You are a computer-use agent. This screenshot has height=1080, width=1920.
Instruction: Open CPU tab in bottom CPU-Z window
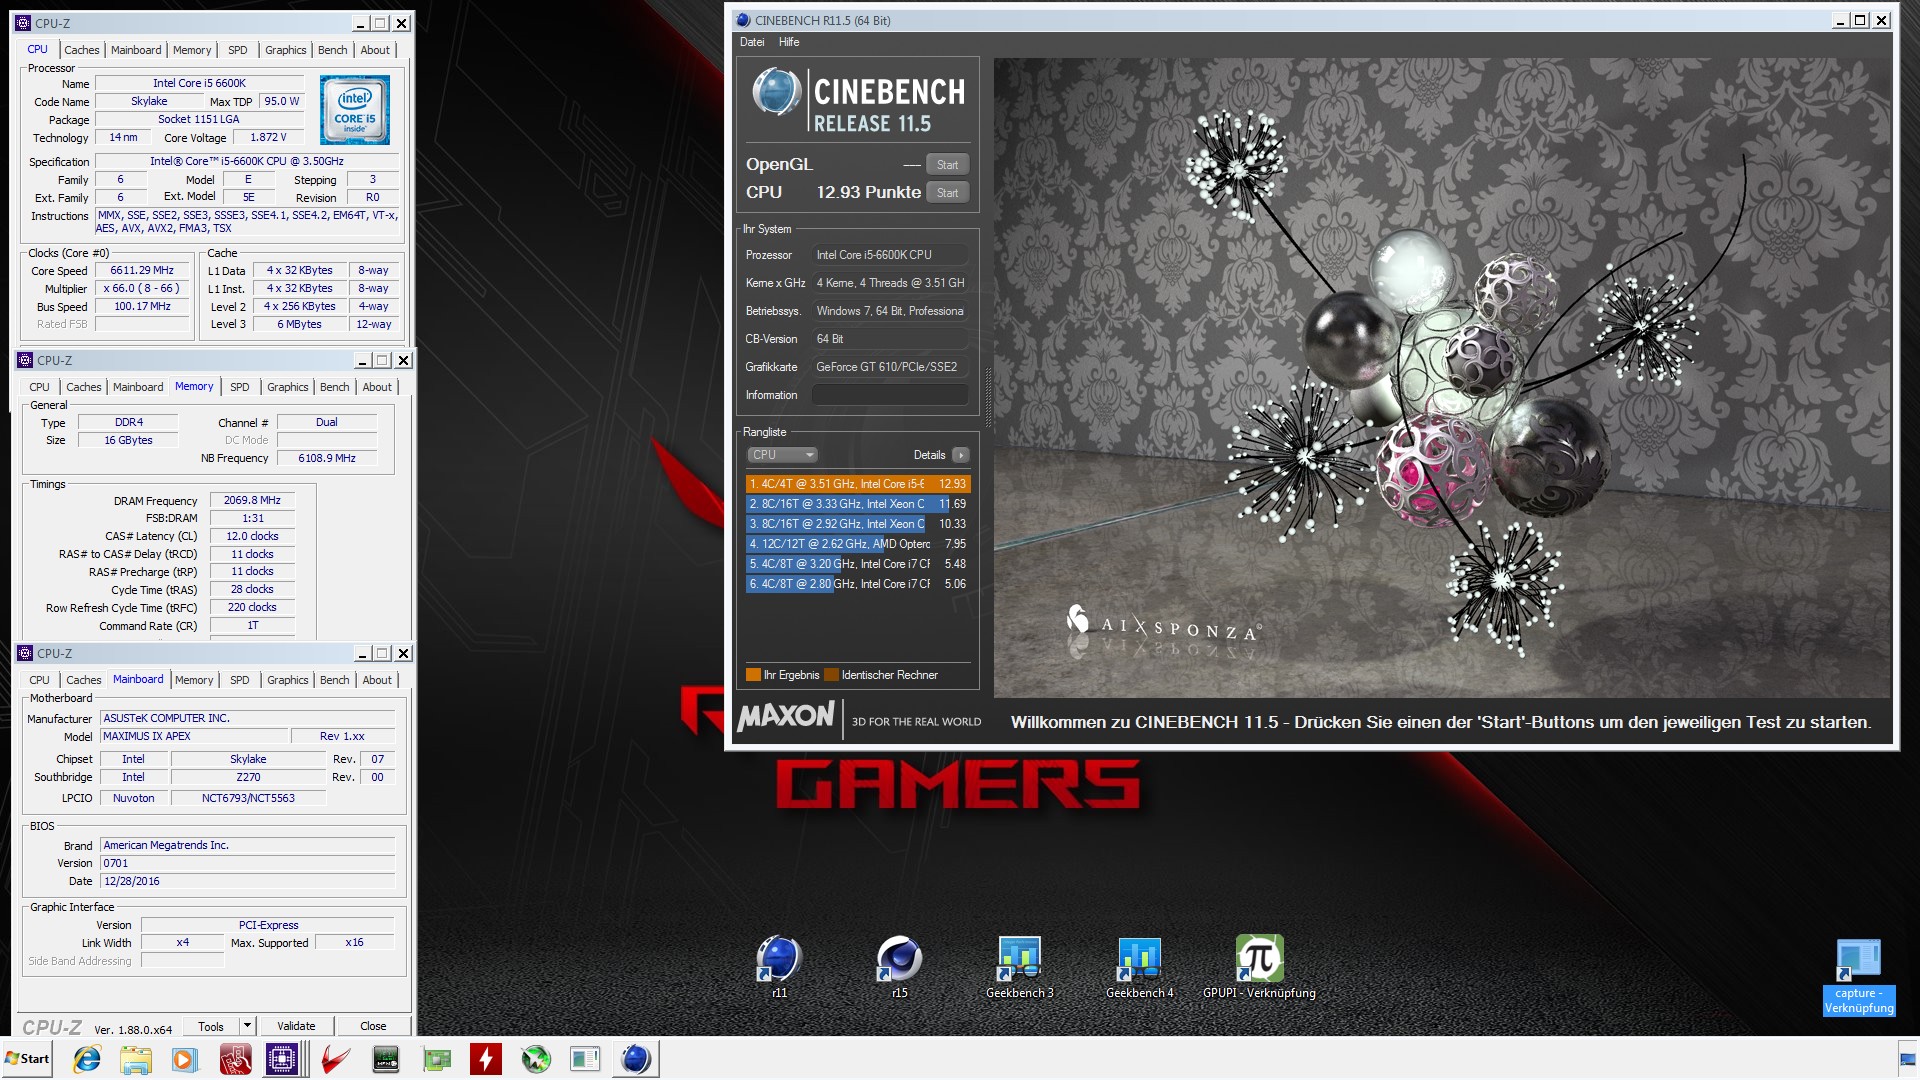39,680
